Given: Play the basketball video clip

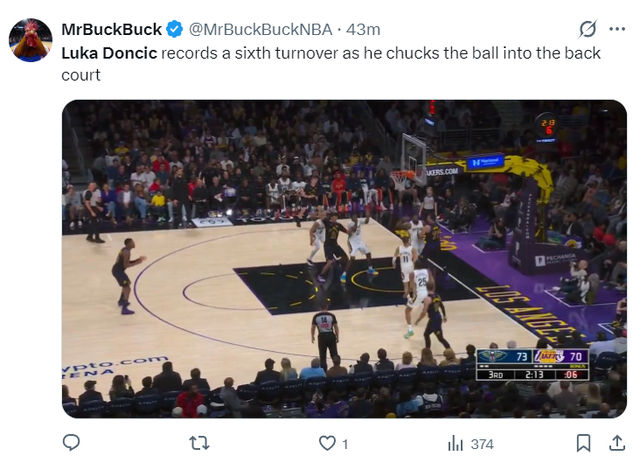Looking at the screenshot, I should [344, 258].
